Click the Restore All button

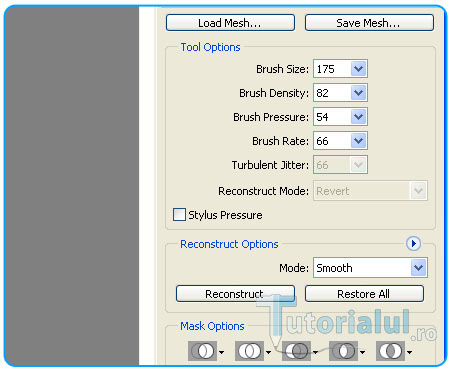click(364, 294)
